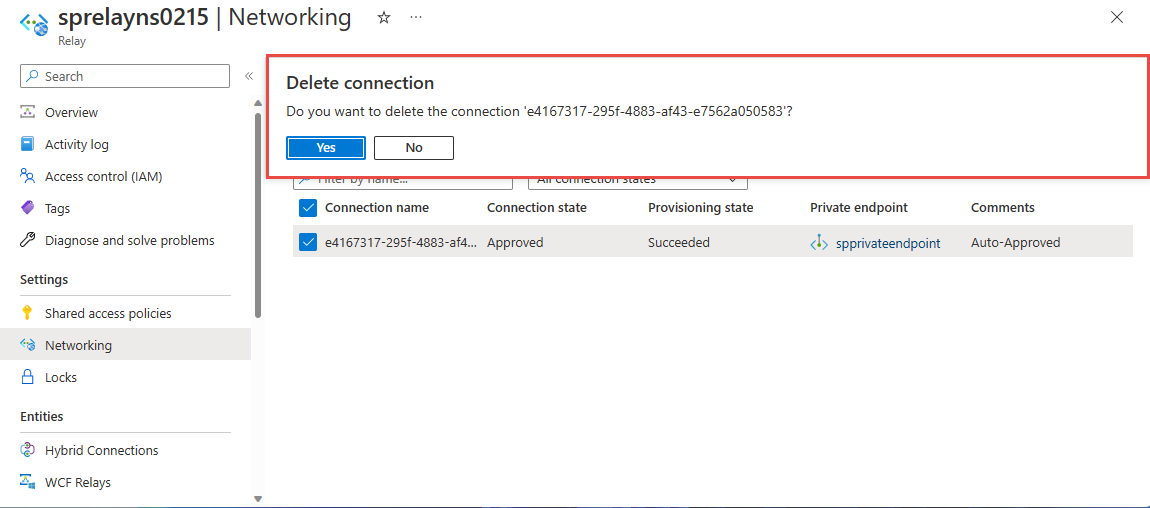This screenshot has width=1150, height=508.
Task: Toggle the select-all checkbox in the header
Action: (x=308, y=208)
